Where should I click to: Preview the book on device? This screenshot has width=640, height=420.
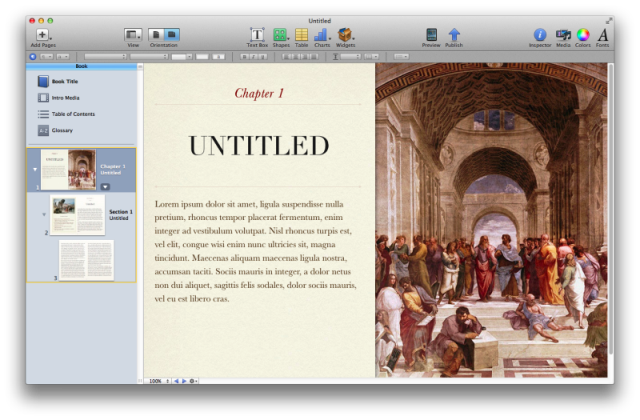(x=431, y=35)
